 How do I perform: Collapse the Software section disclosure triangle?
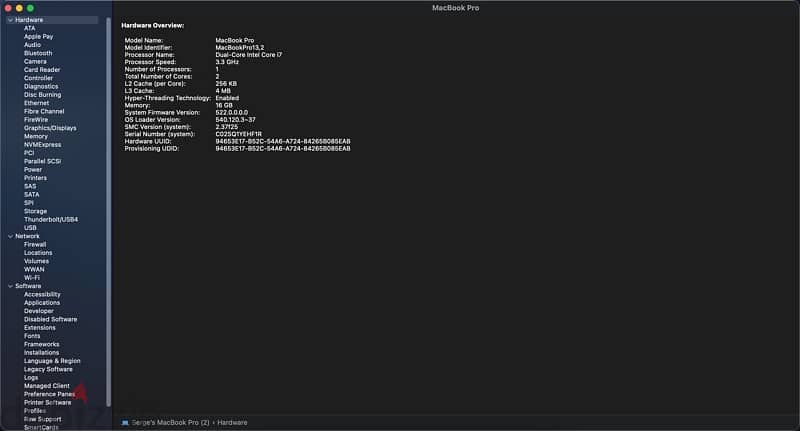point(9,286)
